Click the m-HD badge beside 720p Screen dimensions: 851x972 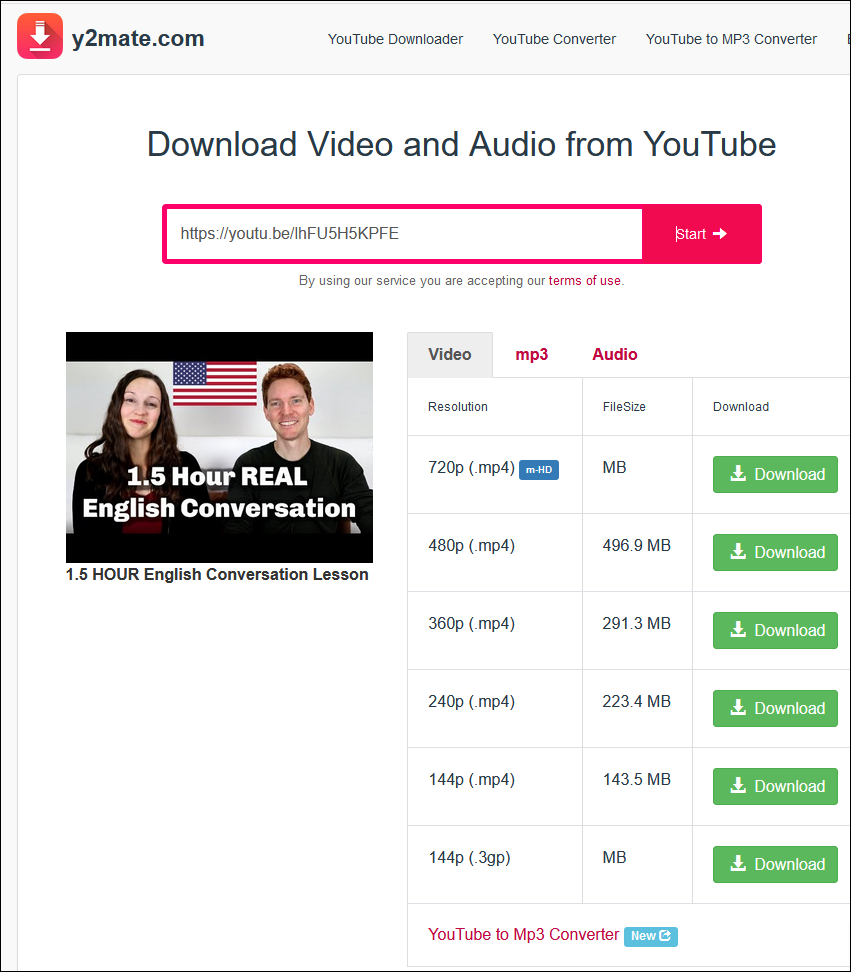point(539,470)
